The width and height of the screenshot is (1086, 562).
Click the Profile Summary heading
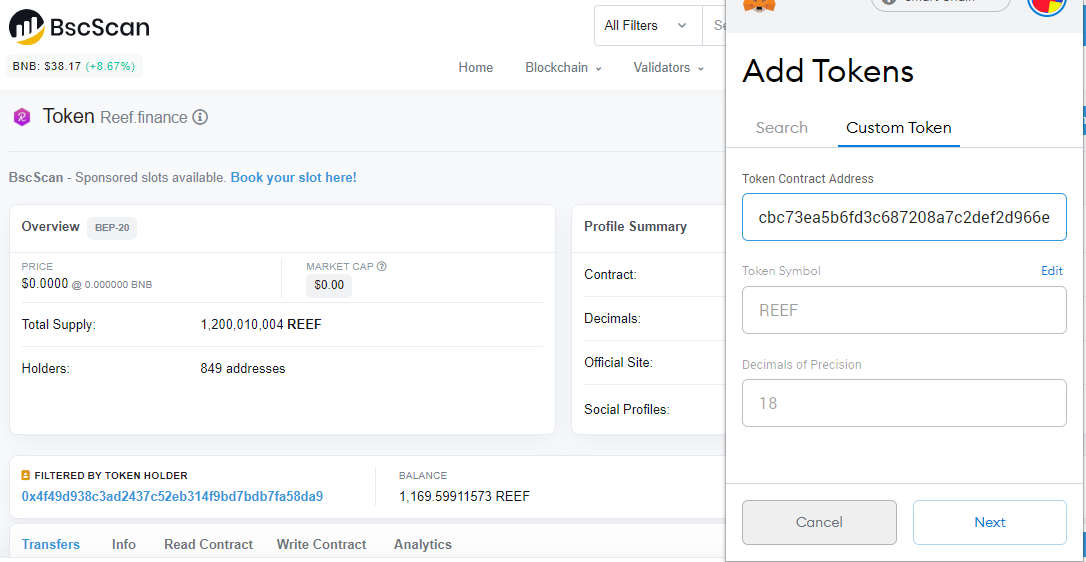tap(636, 227)
